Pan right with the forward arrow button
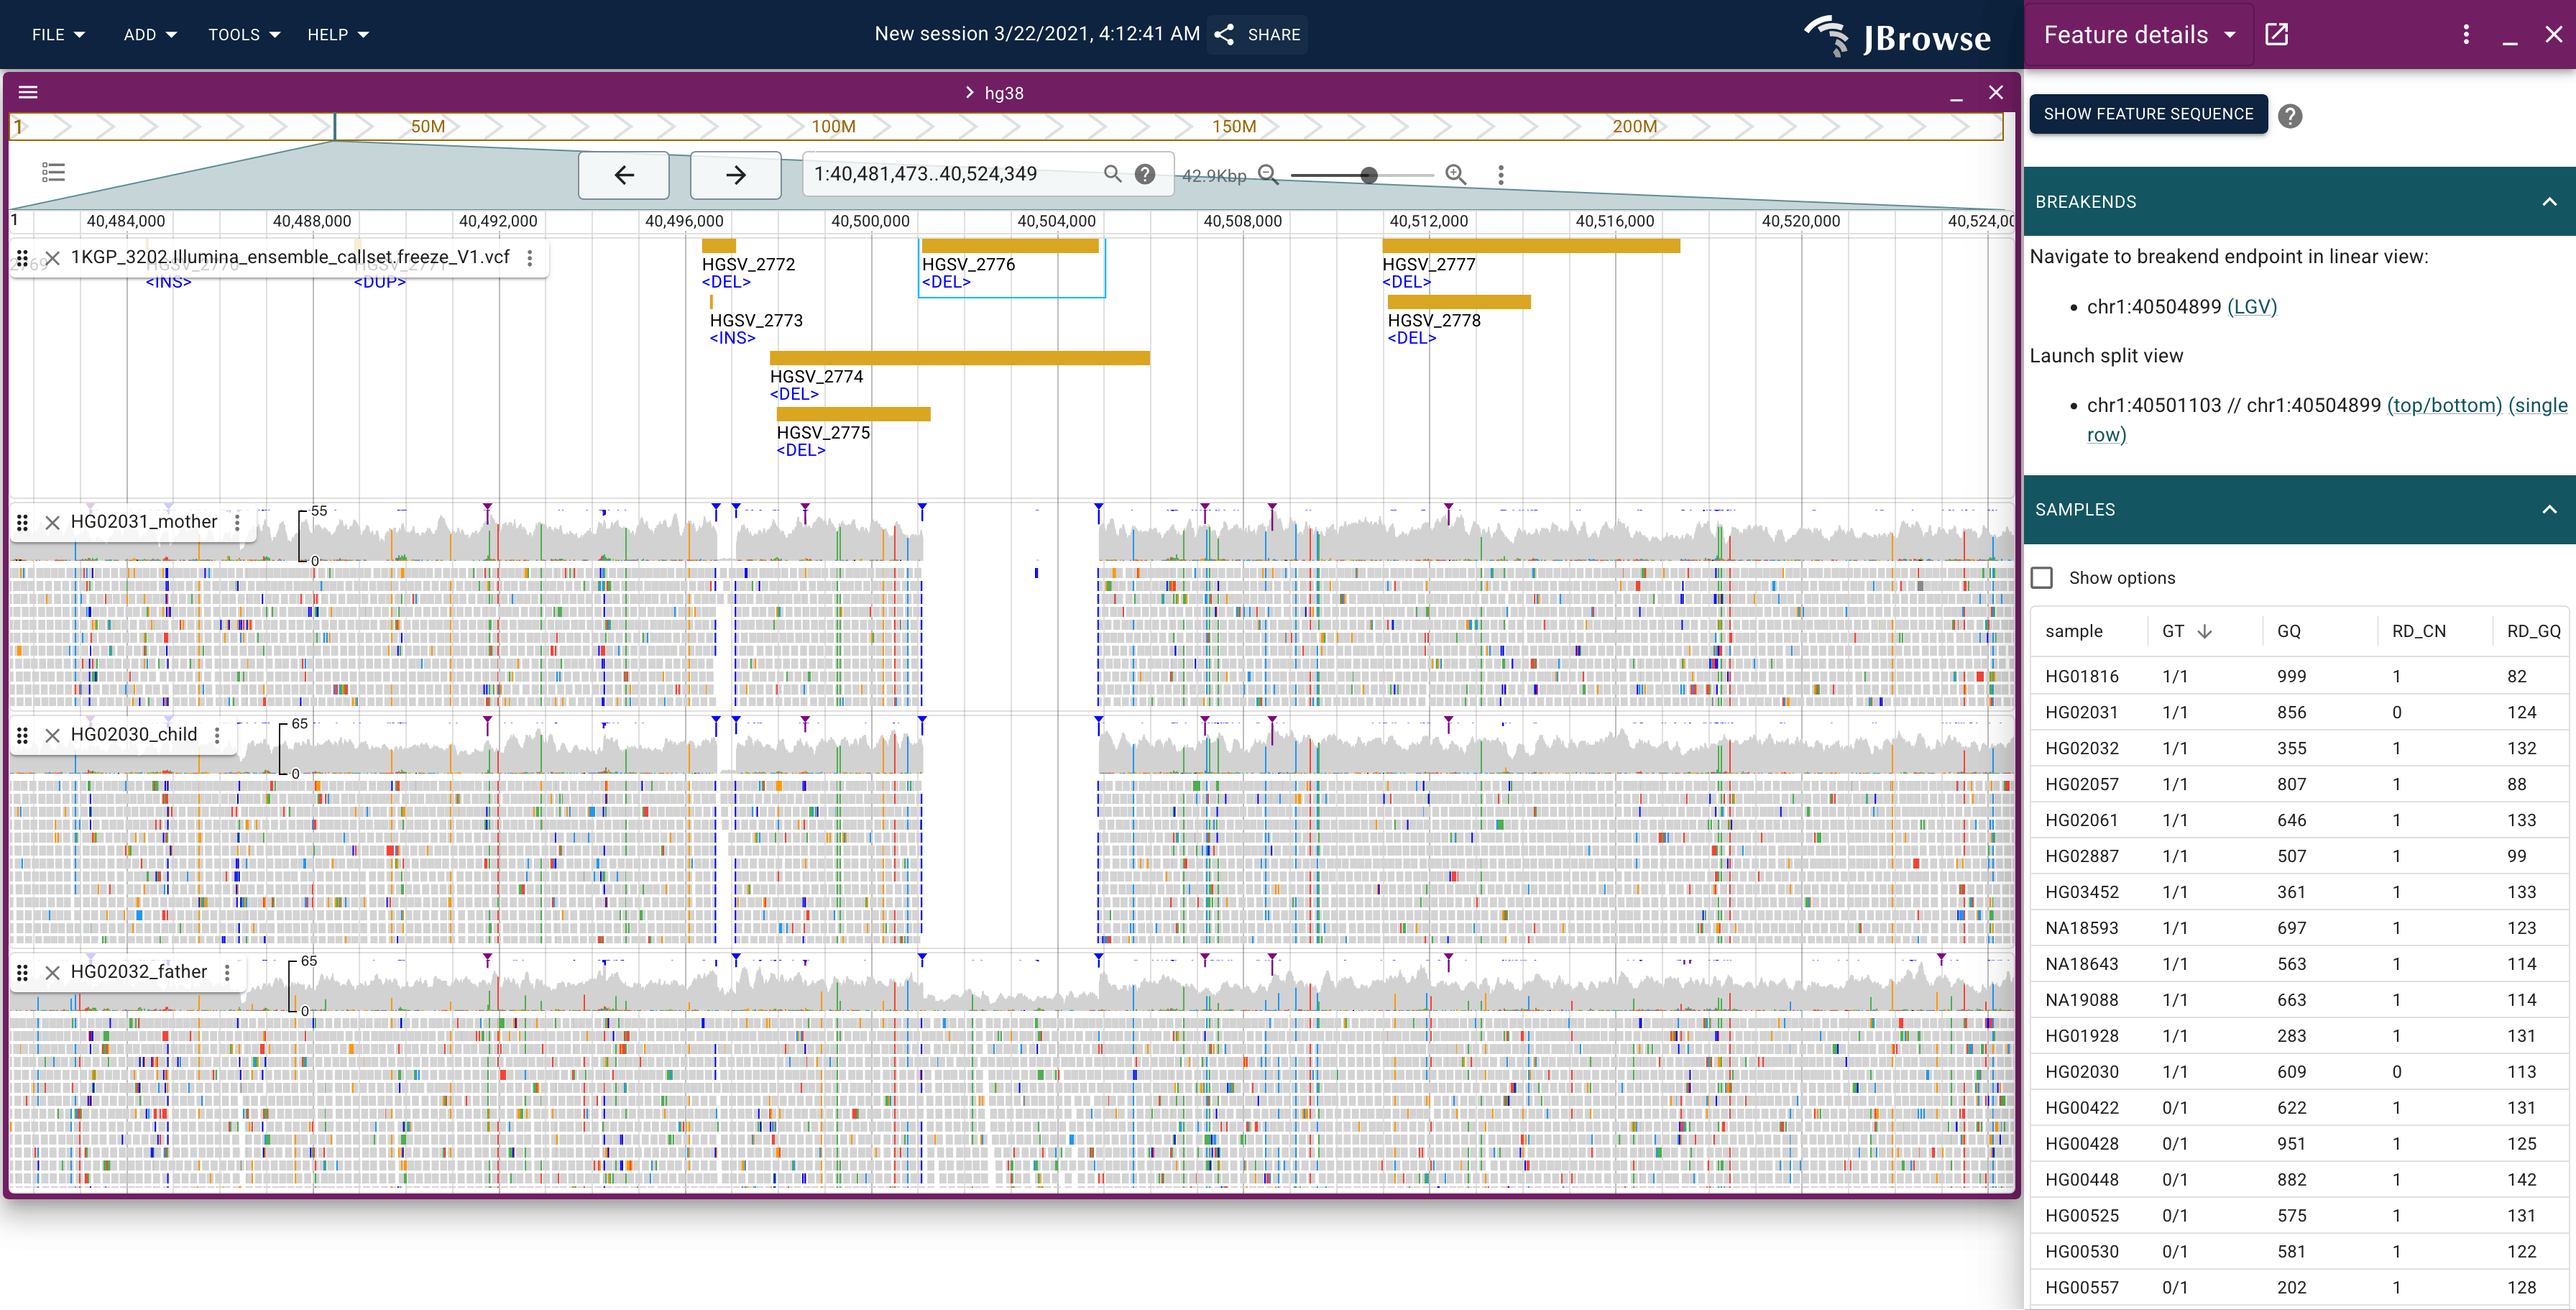The width and height of the screenshot is (2576, 1310). point(735,175)
